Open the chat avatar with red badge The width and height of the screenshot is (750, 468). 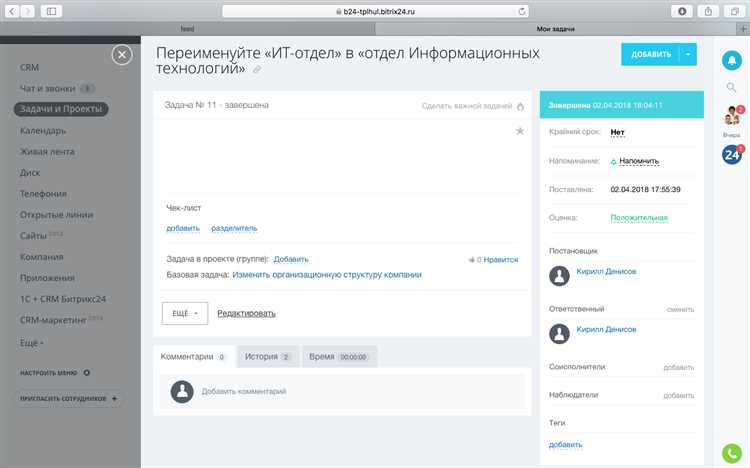click(732, 116)
